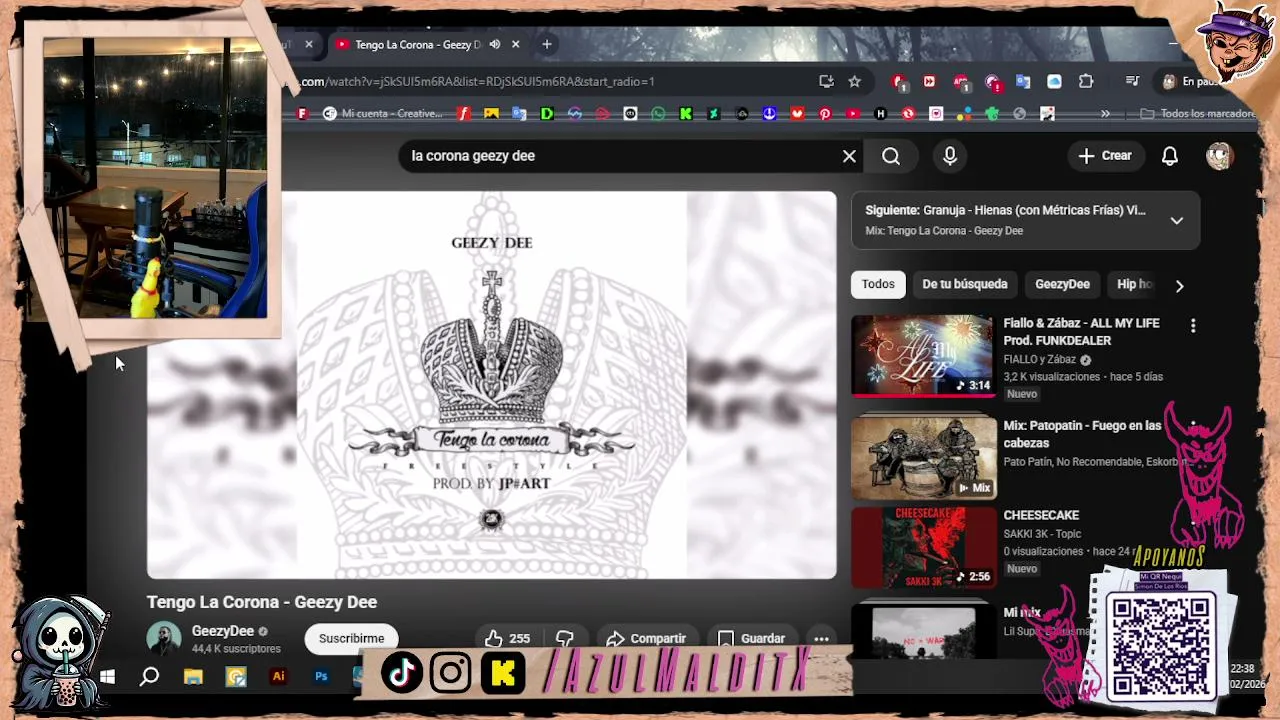
Task: Open the Chrome extensions puzzle menu
Action: [1086, 82]
